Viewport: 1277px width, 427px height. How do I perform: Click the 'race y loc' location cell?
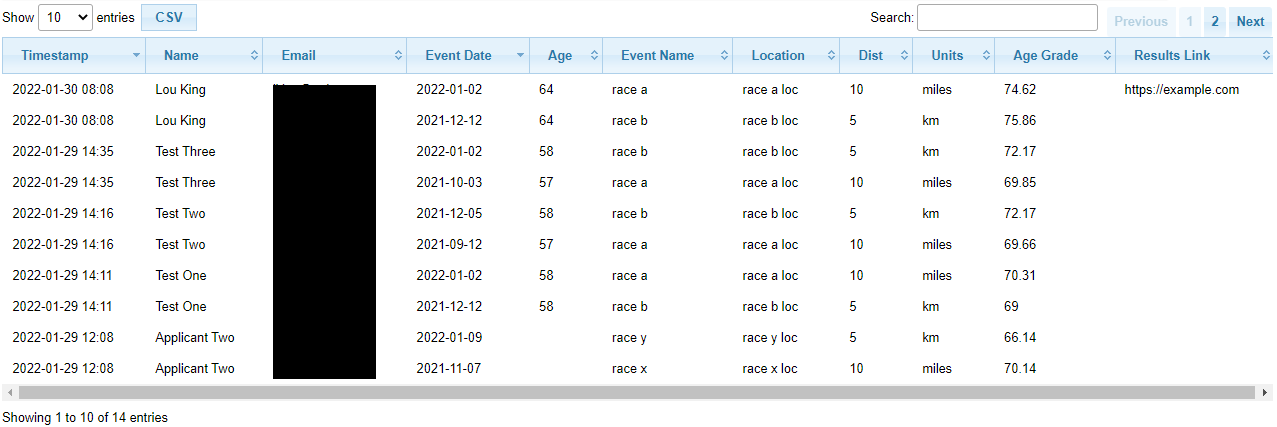tap(770, 338)
